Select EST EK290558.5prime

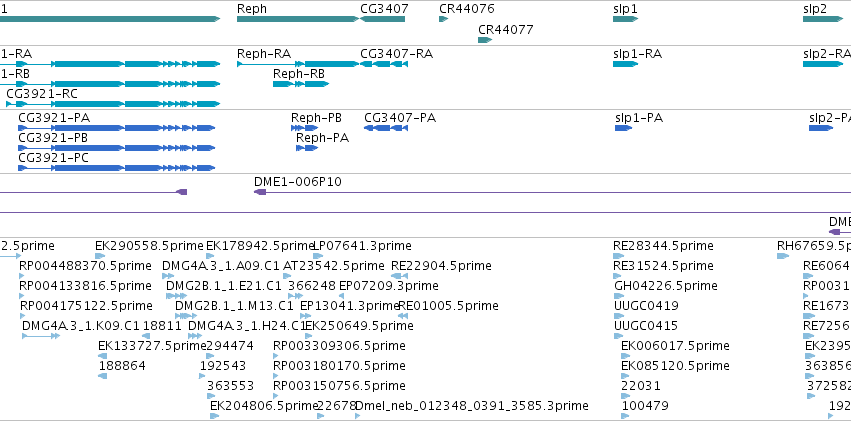[x=149, y=246]
